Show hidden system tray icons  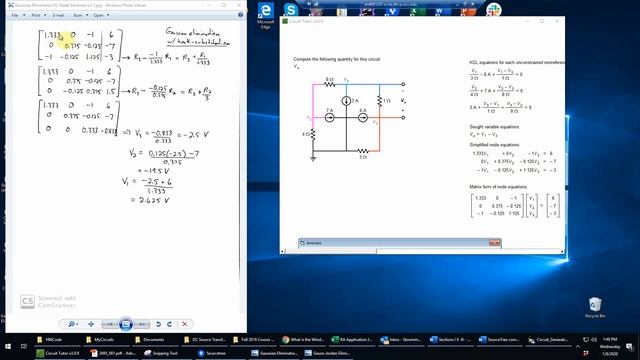(x=578, y=346)
